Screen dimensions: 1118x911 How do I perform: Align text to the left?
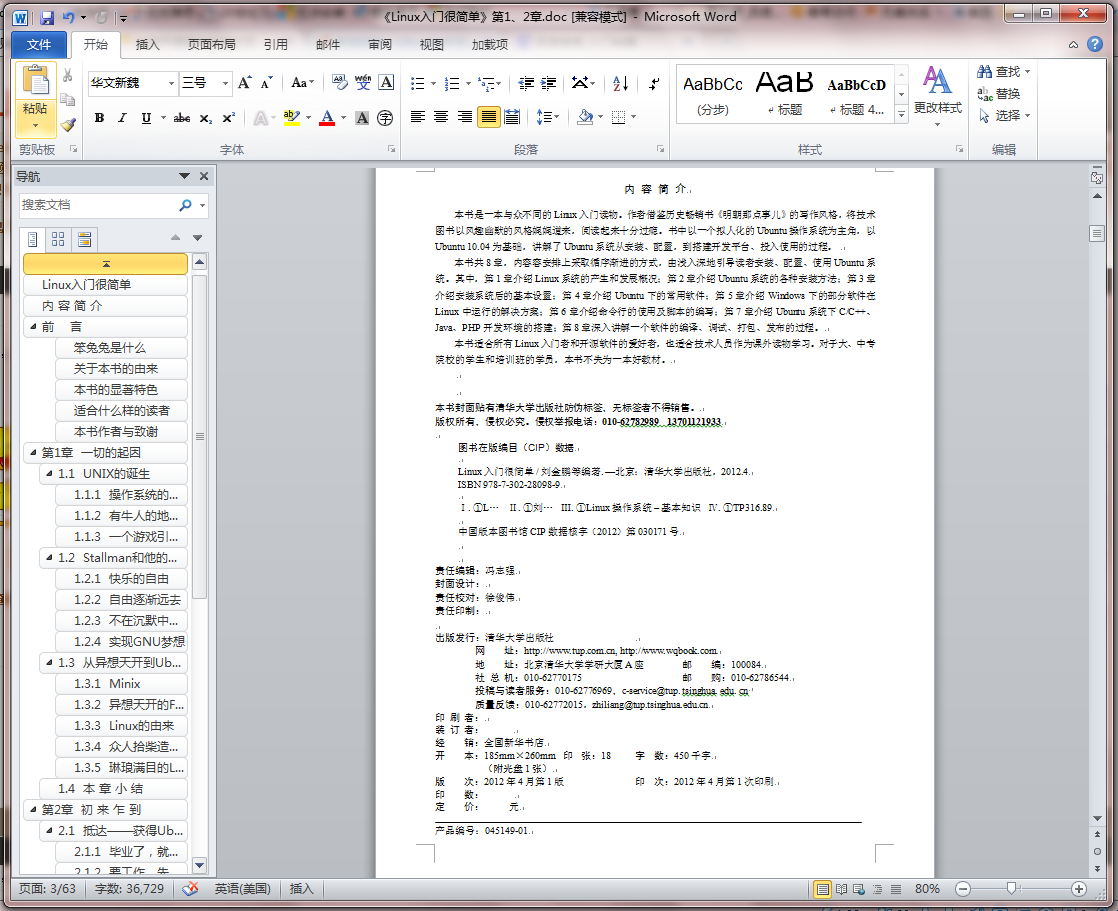pyautogui.click(x=418, y=117)
